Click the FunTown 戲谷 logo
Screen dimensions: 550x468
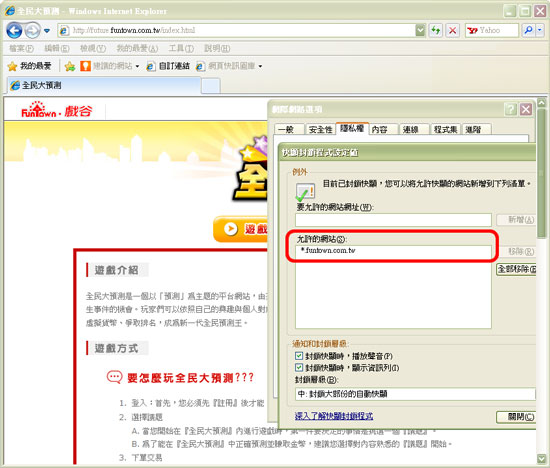[56, 110]
